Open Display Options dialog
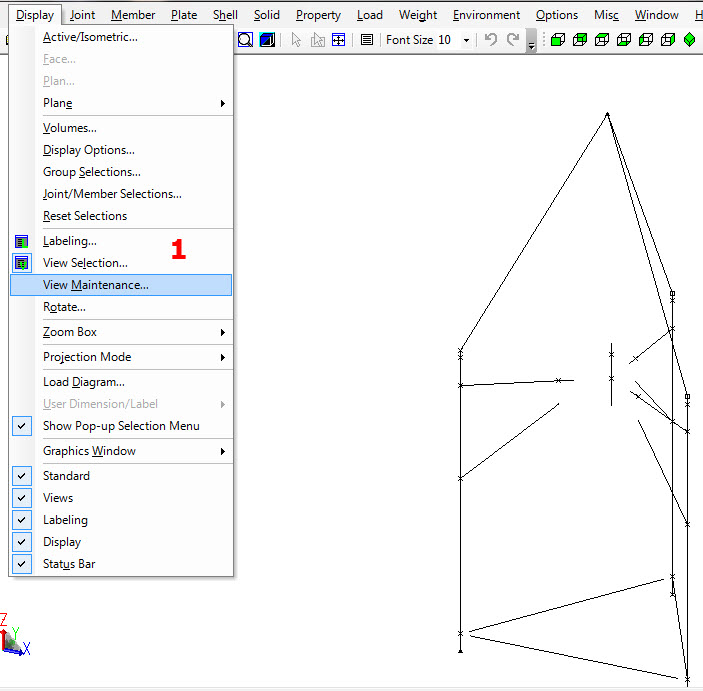 point(121,150)
